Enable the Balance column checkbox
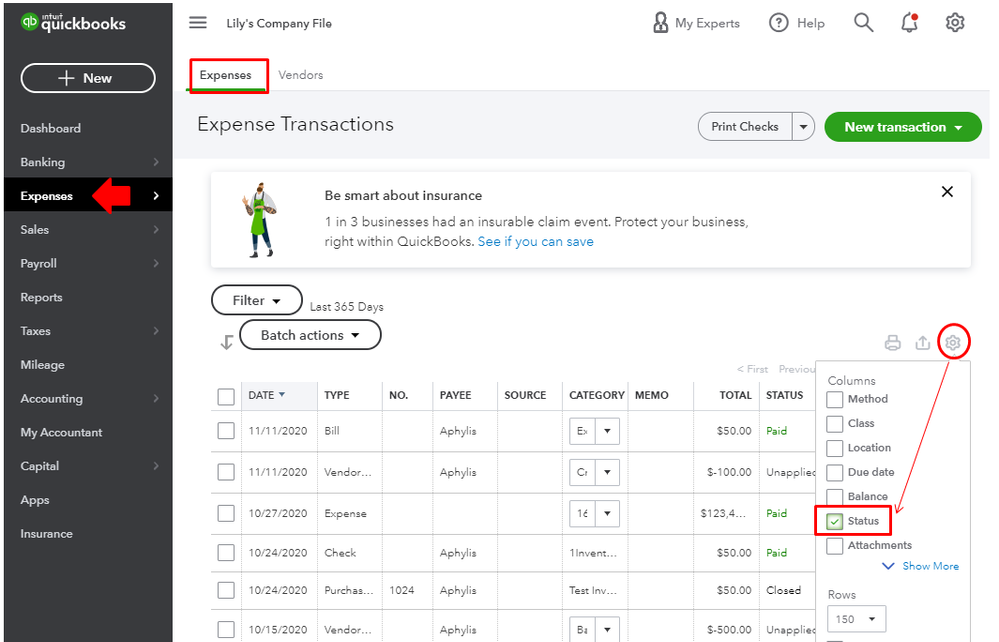Viewport: 999px width, 642px height. [x=835, y=497]
